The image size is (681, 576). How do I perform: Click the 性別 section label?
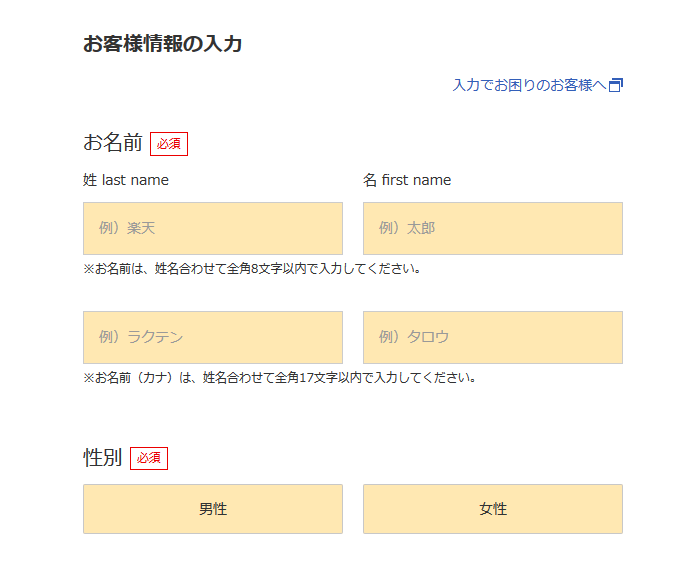103,457
